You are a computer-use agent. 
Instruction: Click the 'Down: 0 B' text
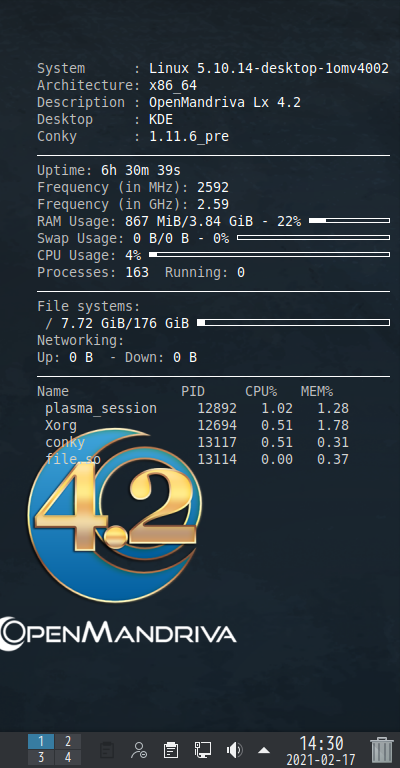coord(161,358)
